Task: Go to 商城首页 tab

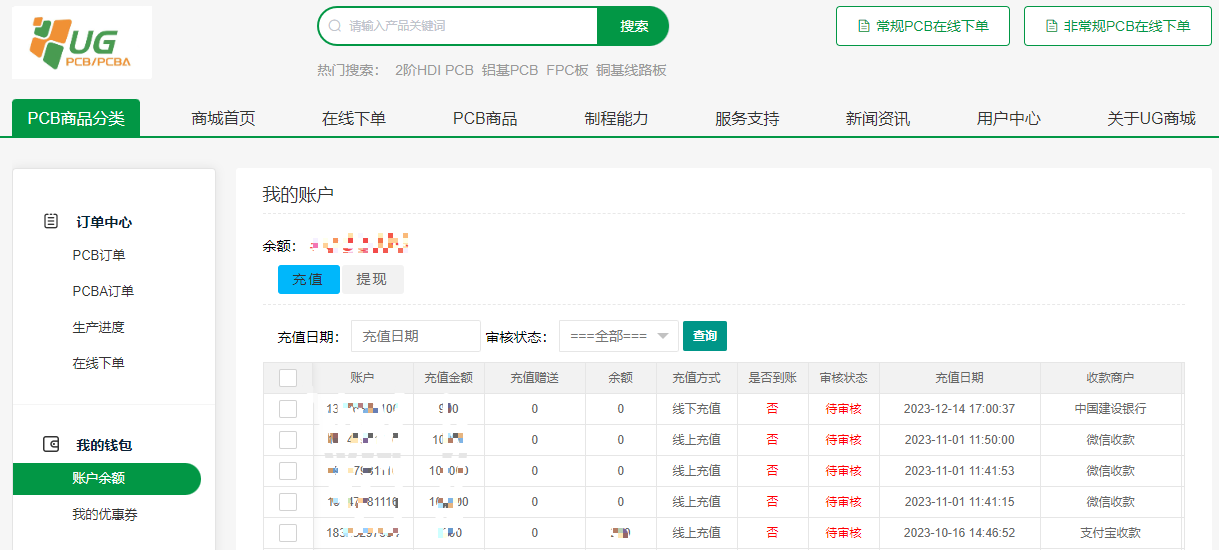Action: 223,118
